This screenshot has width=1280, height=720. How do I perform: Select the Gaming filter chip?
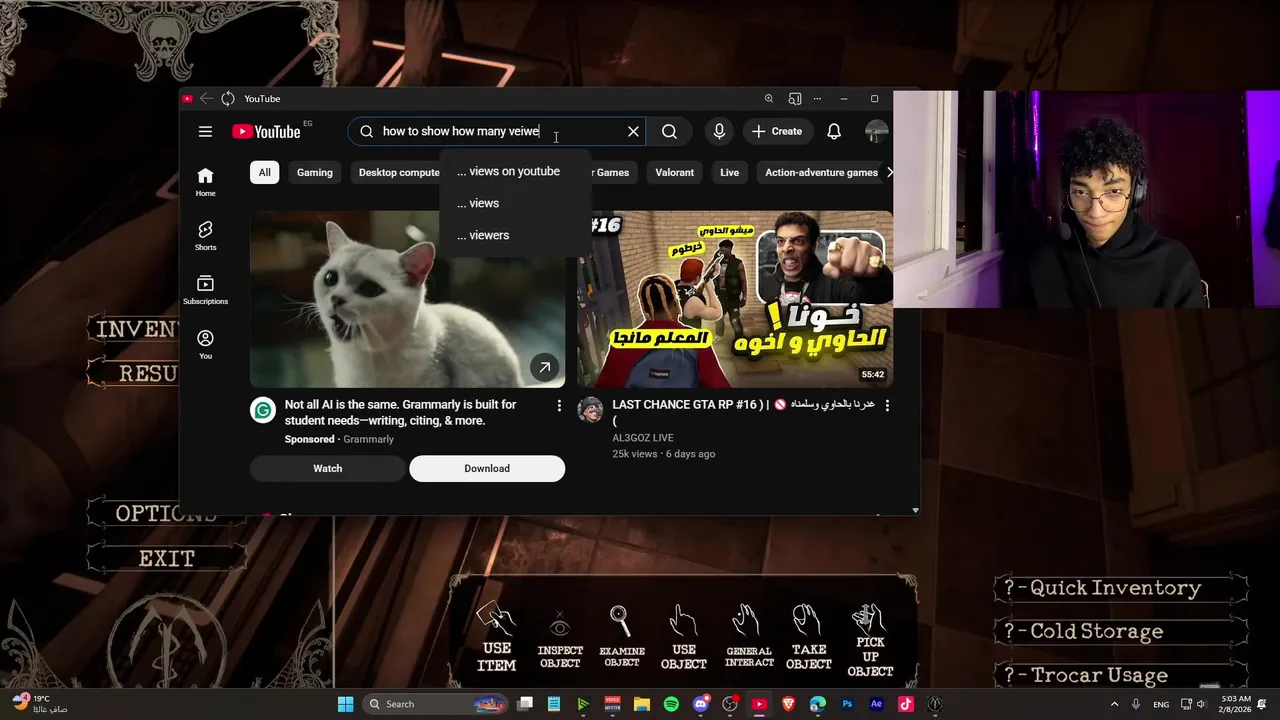tap(314, 172)
